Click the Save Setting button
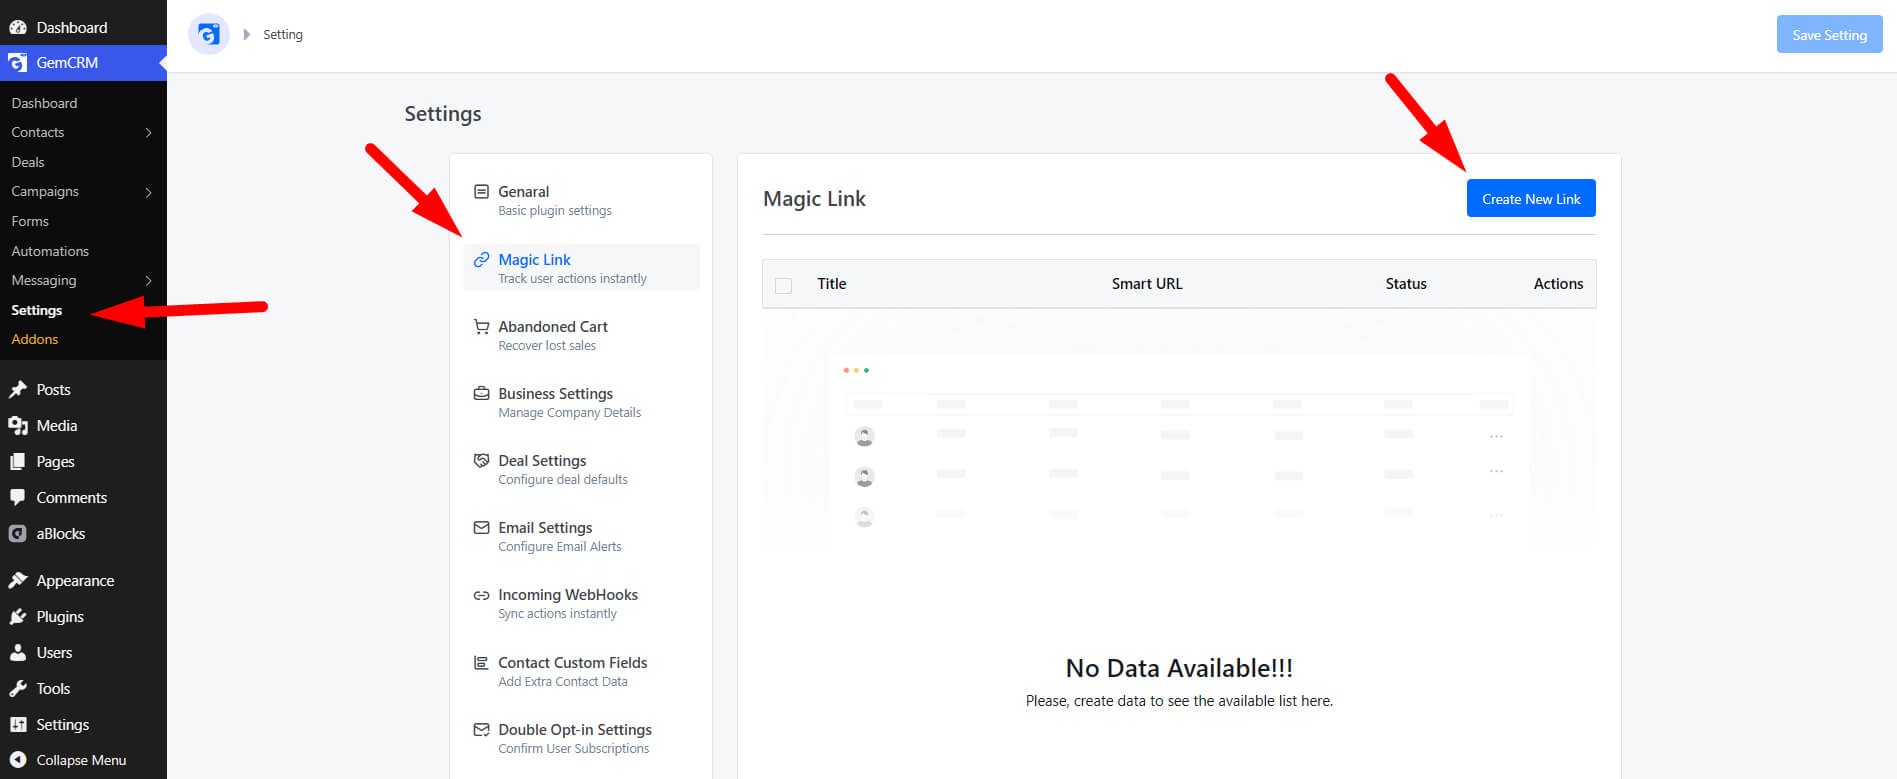This screenshot has height=779, width=1897. (x=1829, y=35)
